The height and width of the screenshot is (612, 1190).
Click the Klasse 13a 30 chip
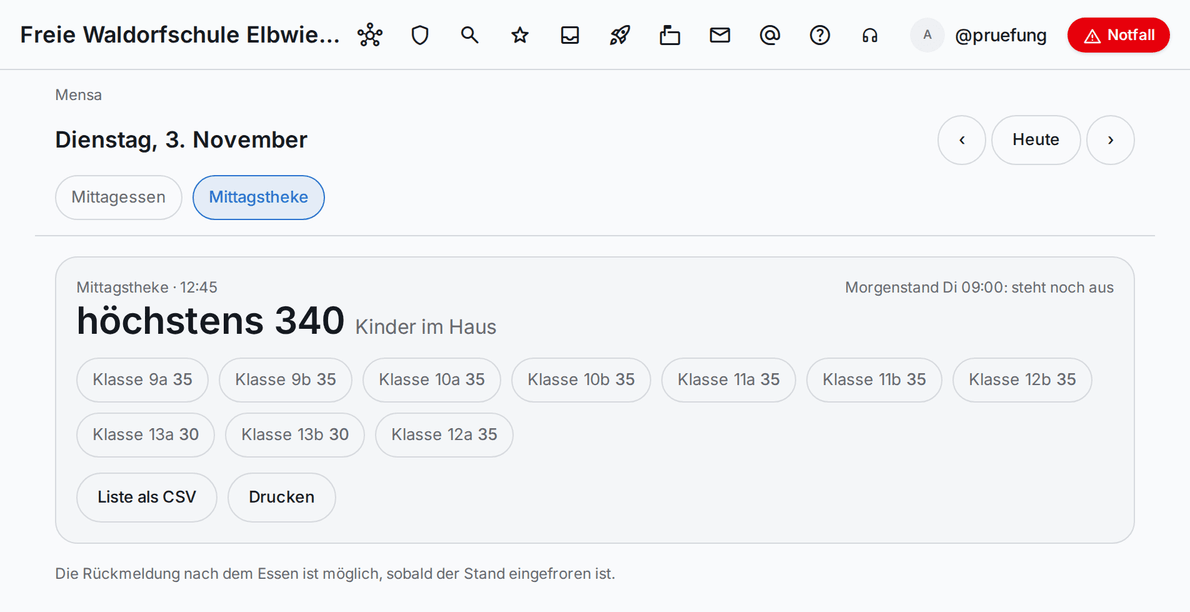pos(146,435)
